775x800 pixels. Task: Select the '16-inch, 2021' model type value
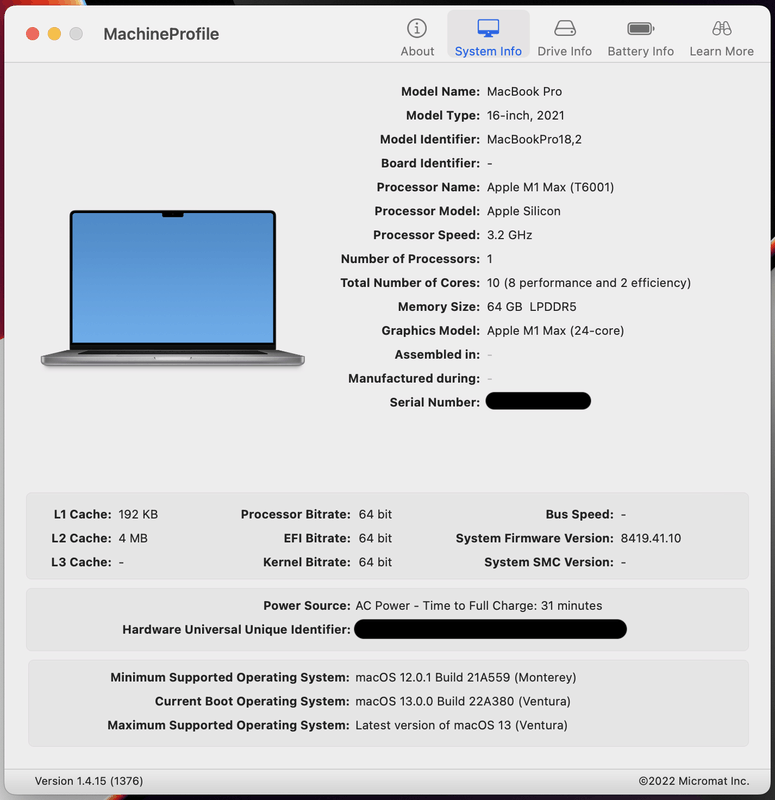[526, 115]
